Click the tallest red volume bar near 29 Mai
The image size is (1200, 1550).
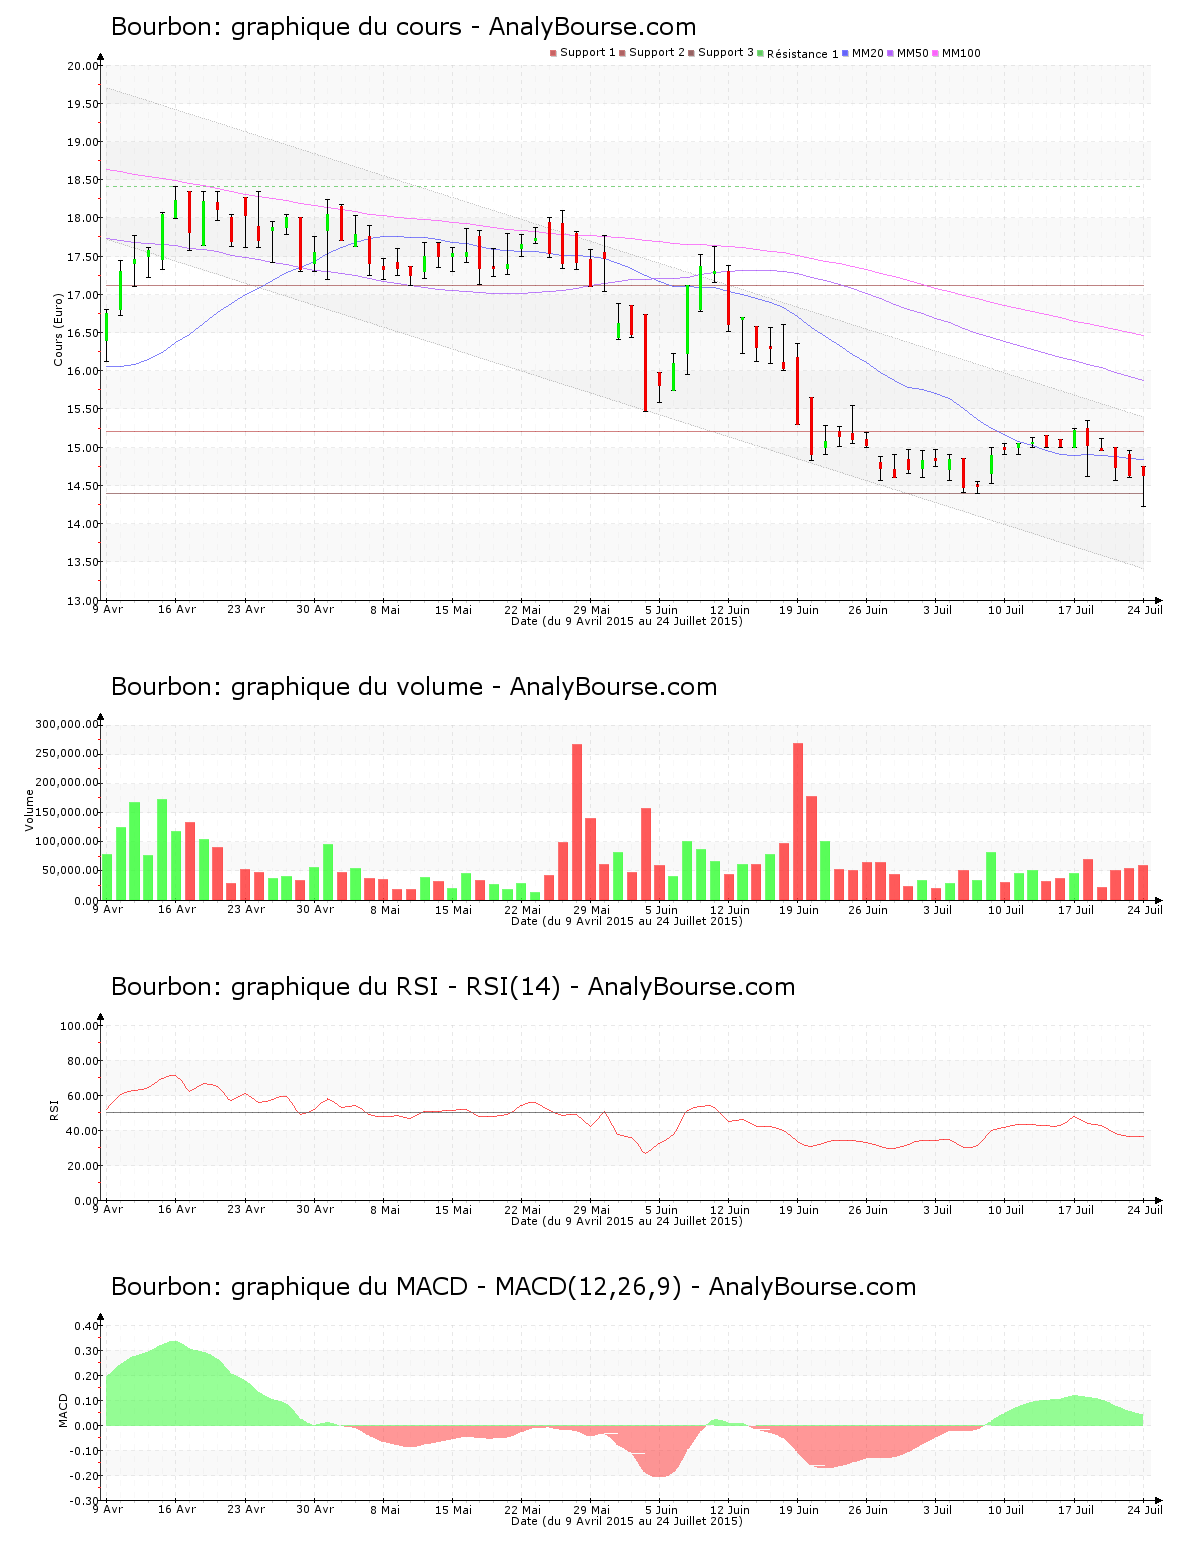pyautogui.click(x=577, y=822)
